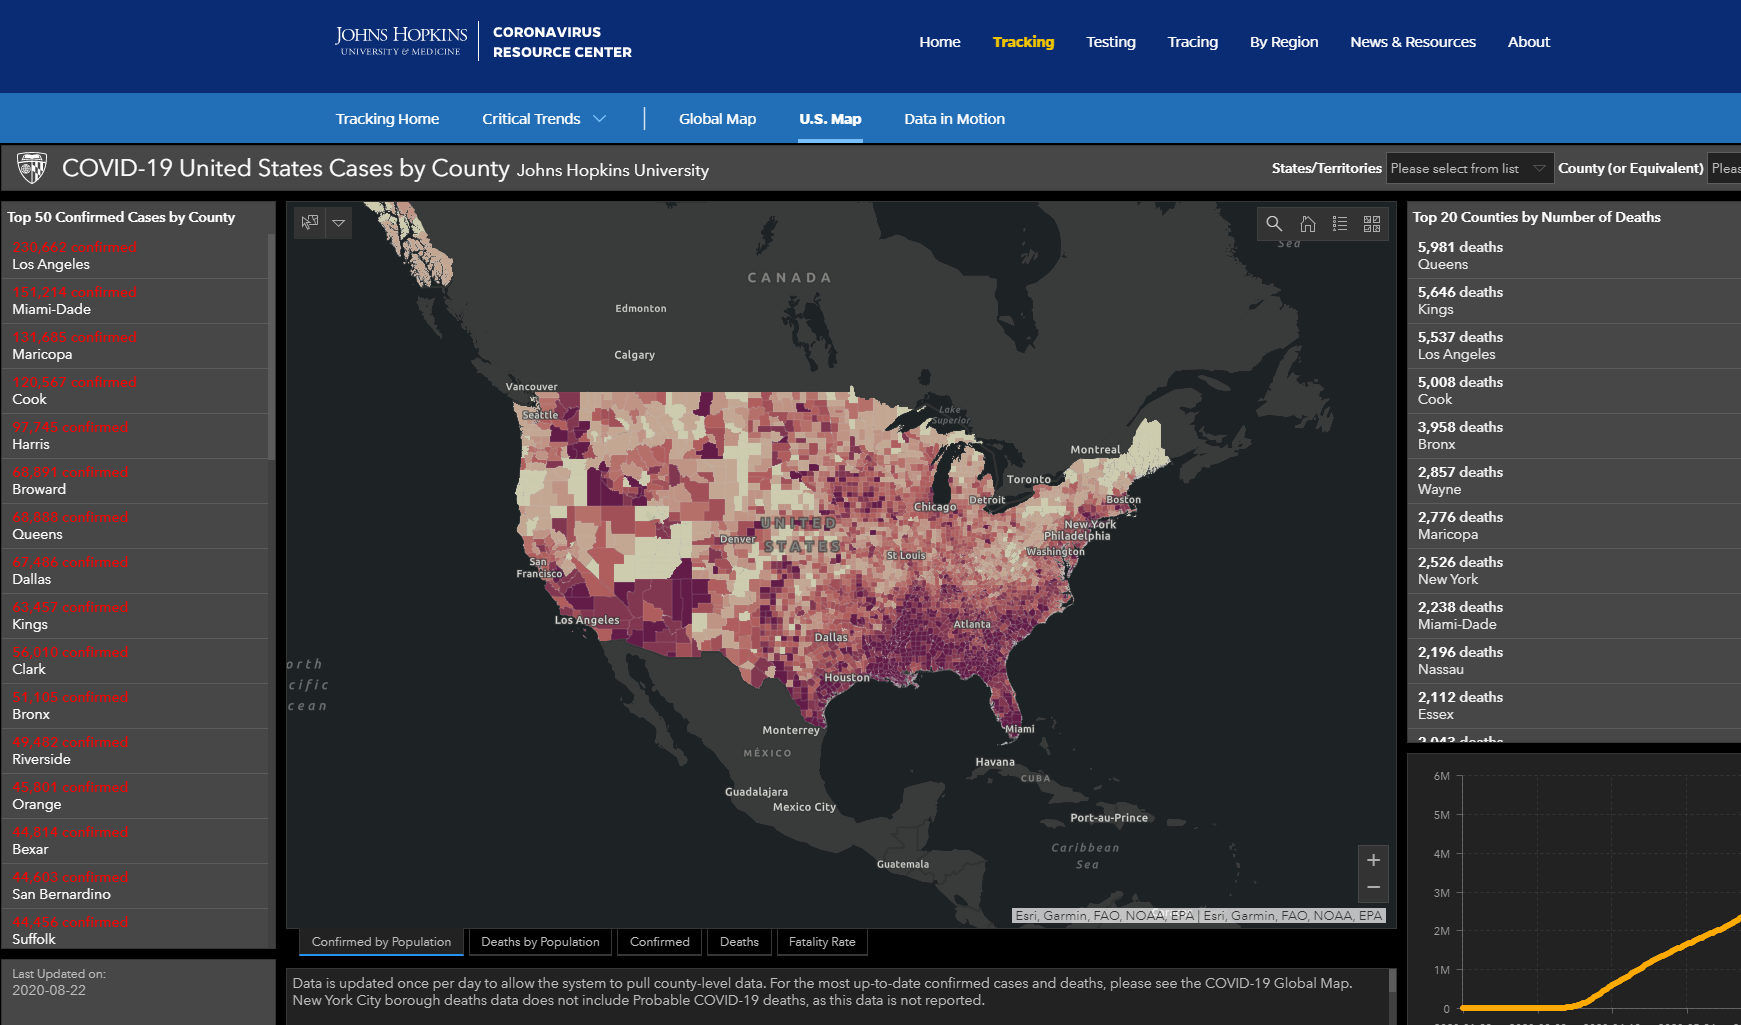Screen dimensions: 1741x1025
Task: Select Los Angeles in confirmed cases list
Action: coord(135,256)
